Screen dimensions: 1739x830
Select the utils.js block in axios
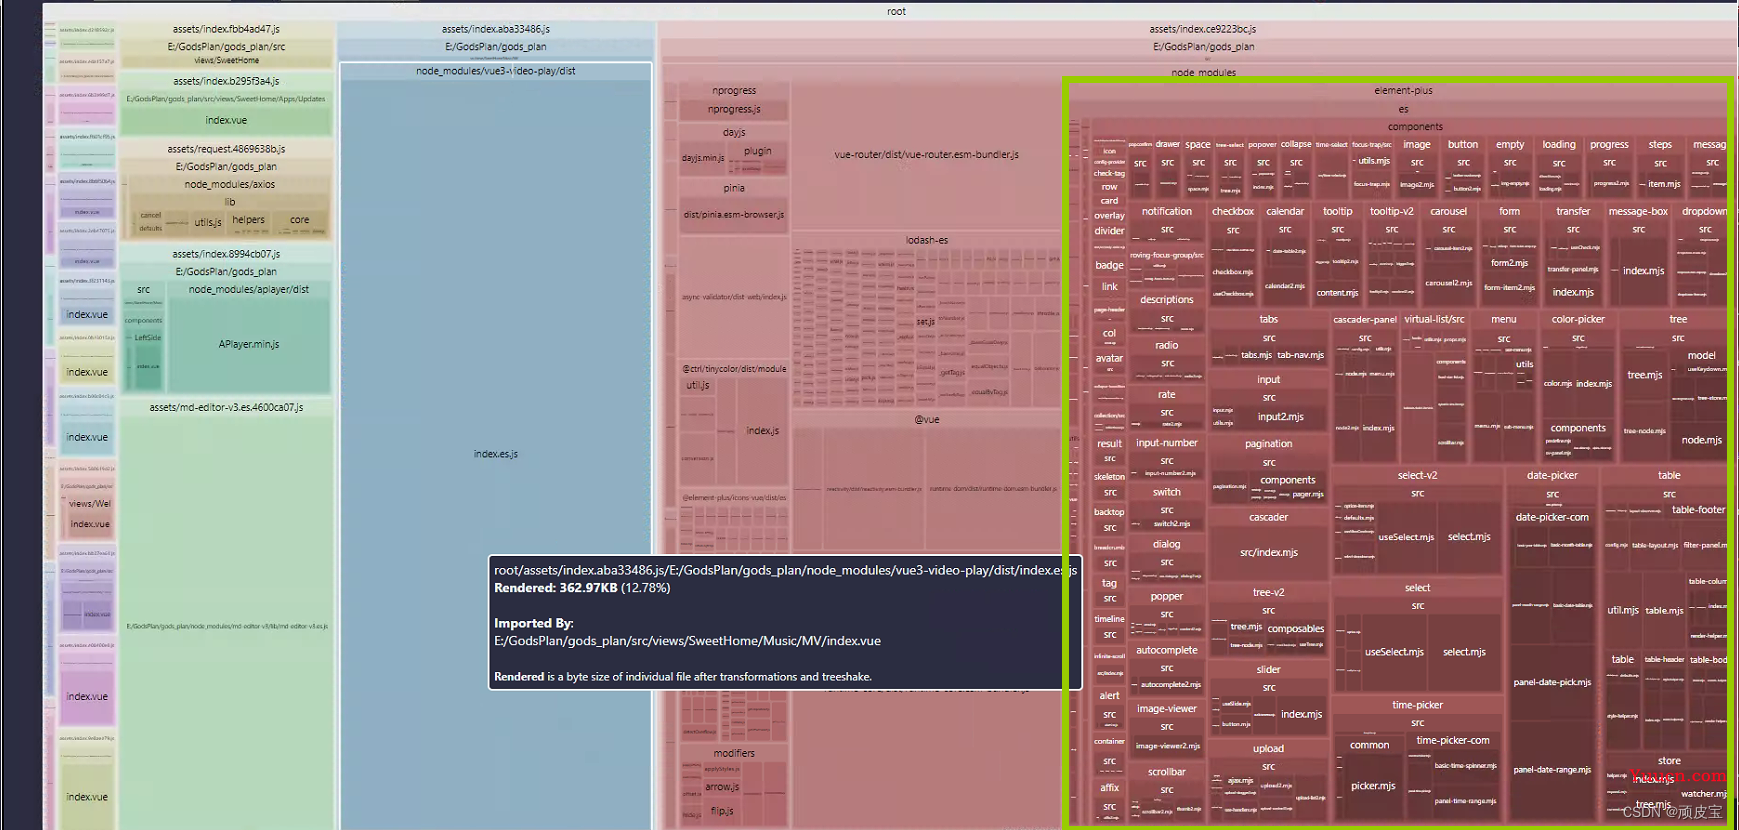[x=208, y=222]
